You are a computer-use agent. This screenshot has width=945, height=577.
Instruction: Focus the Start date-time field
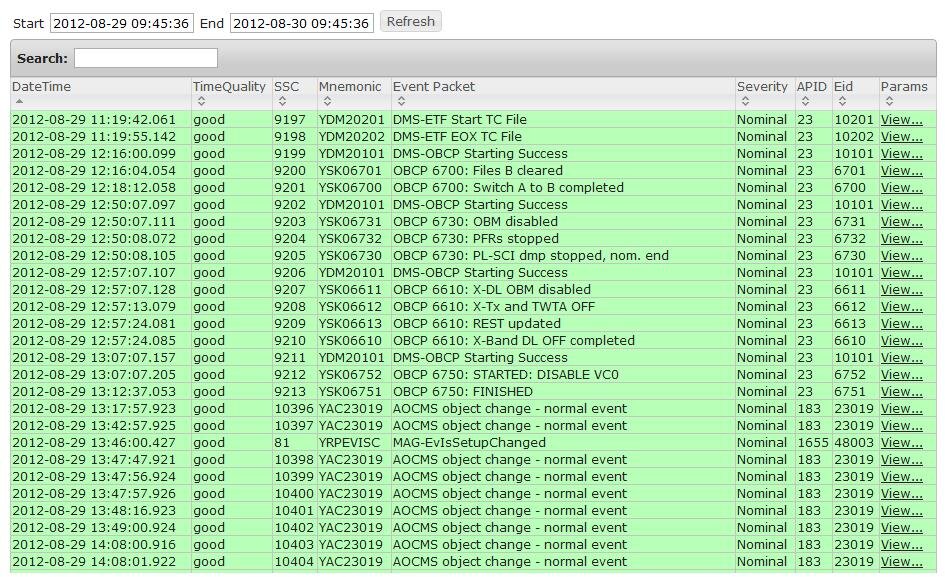tap(122, 24)
